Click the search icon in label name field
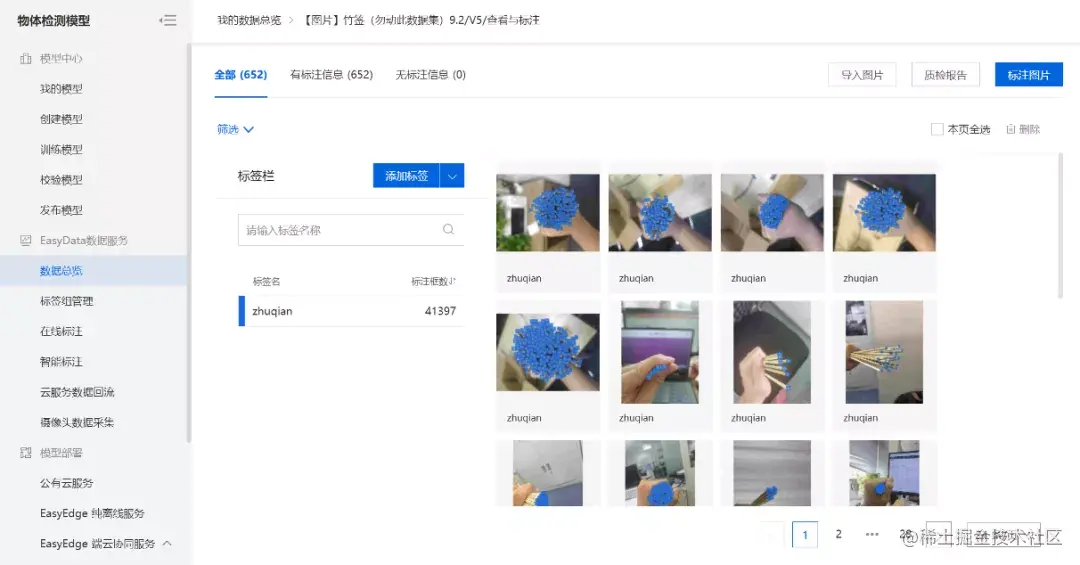Screen dimensions: 1080x565 (448, 229)
